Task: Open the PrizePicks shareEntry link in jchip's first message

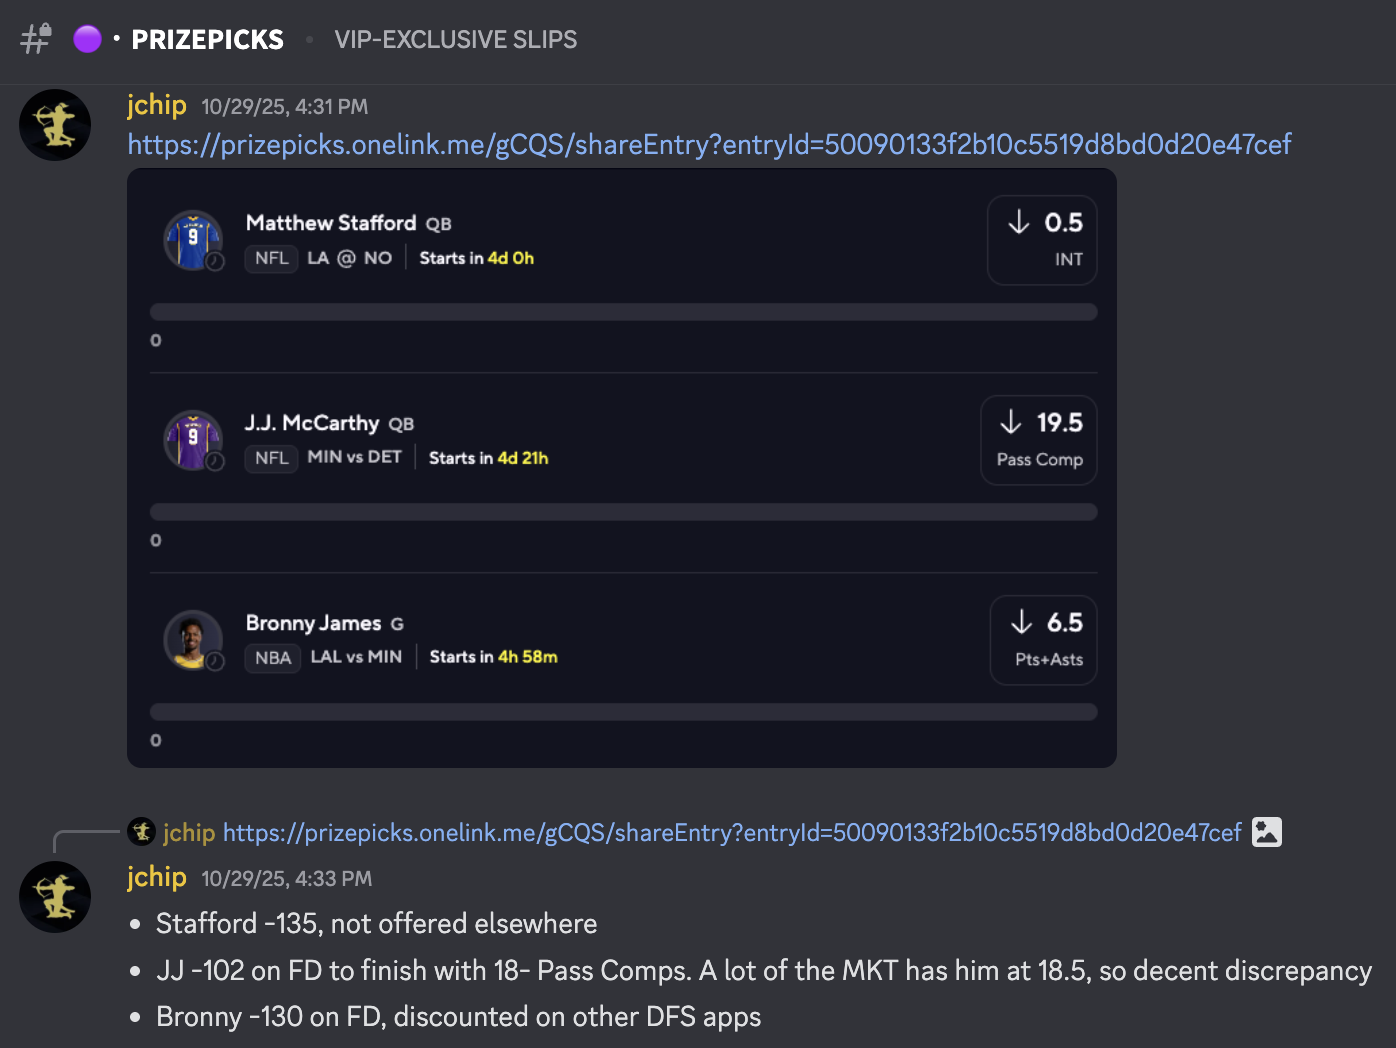Action: [x=708, y=144]
